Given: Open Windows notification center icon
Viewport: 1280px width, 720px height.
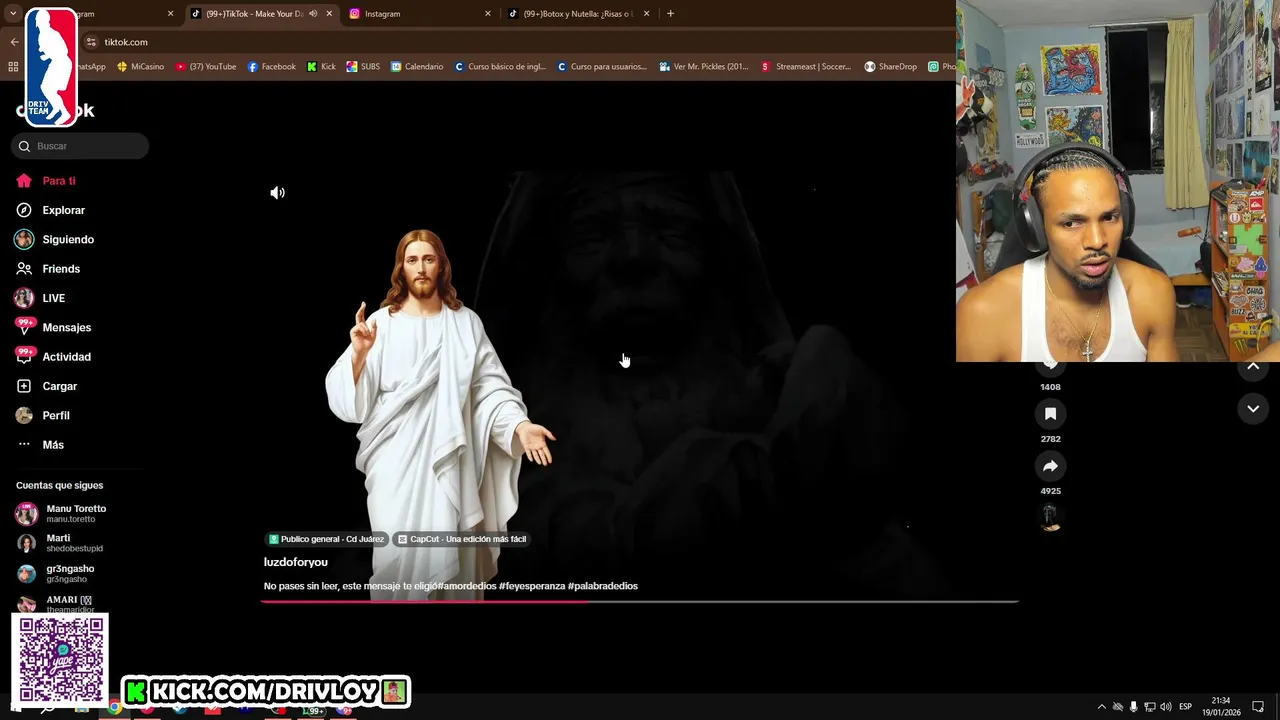Looking at the screenshot, I should click(x=1258, y=707).
